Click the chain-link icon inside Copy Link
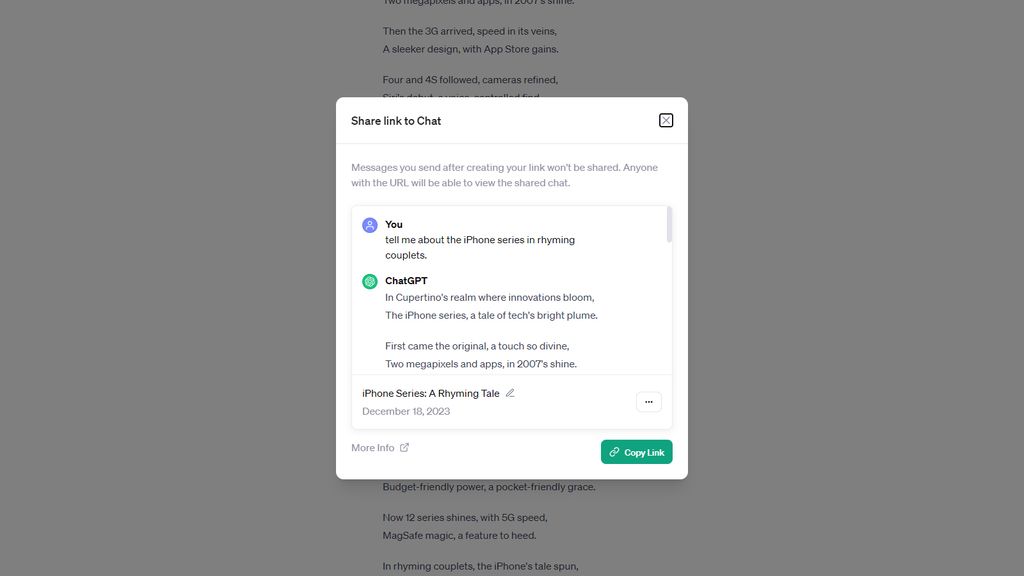Viewport: 1024px width, 576px height. (x=613, y=452)
